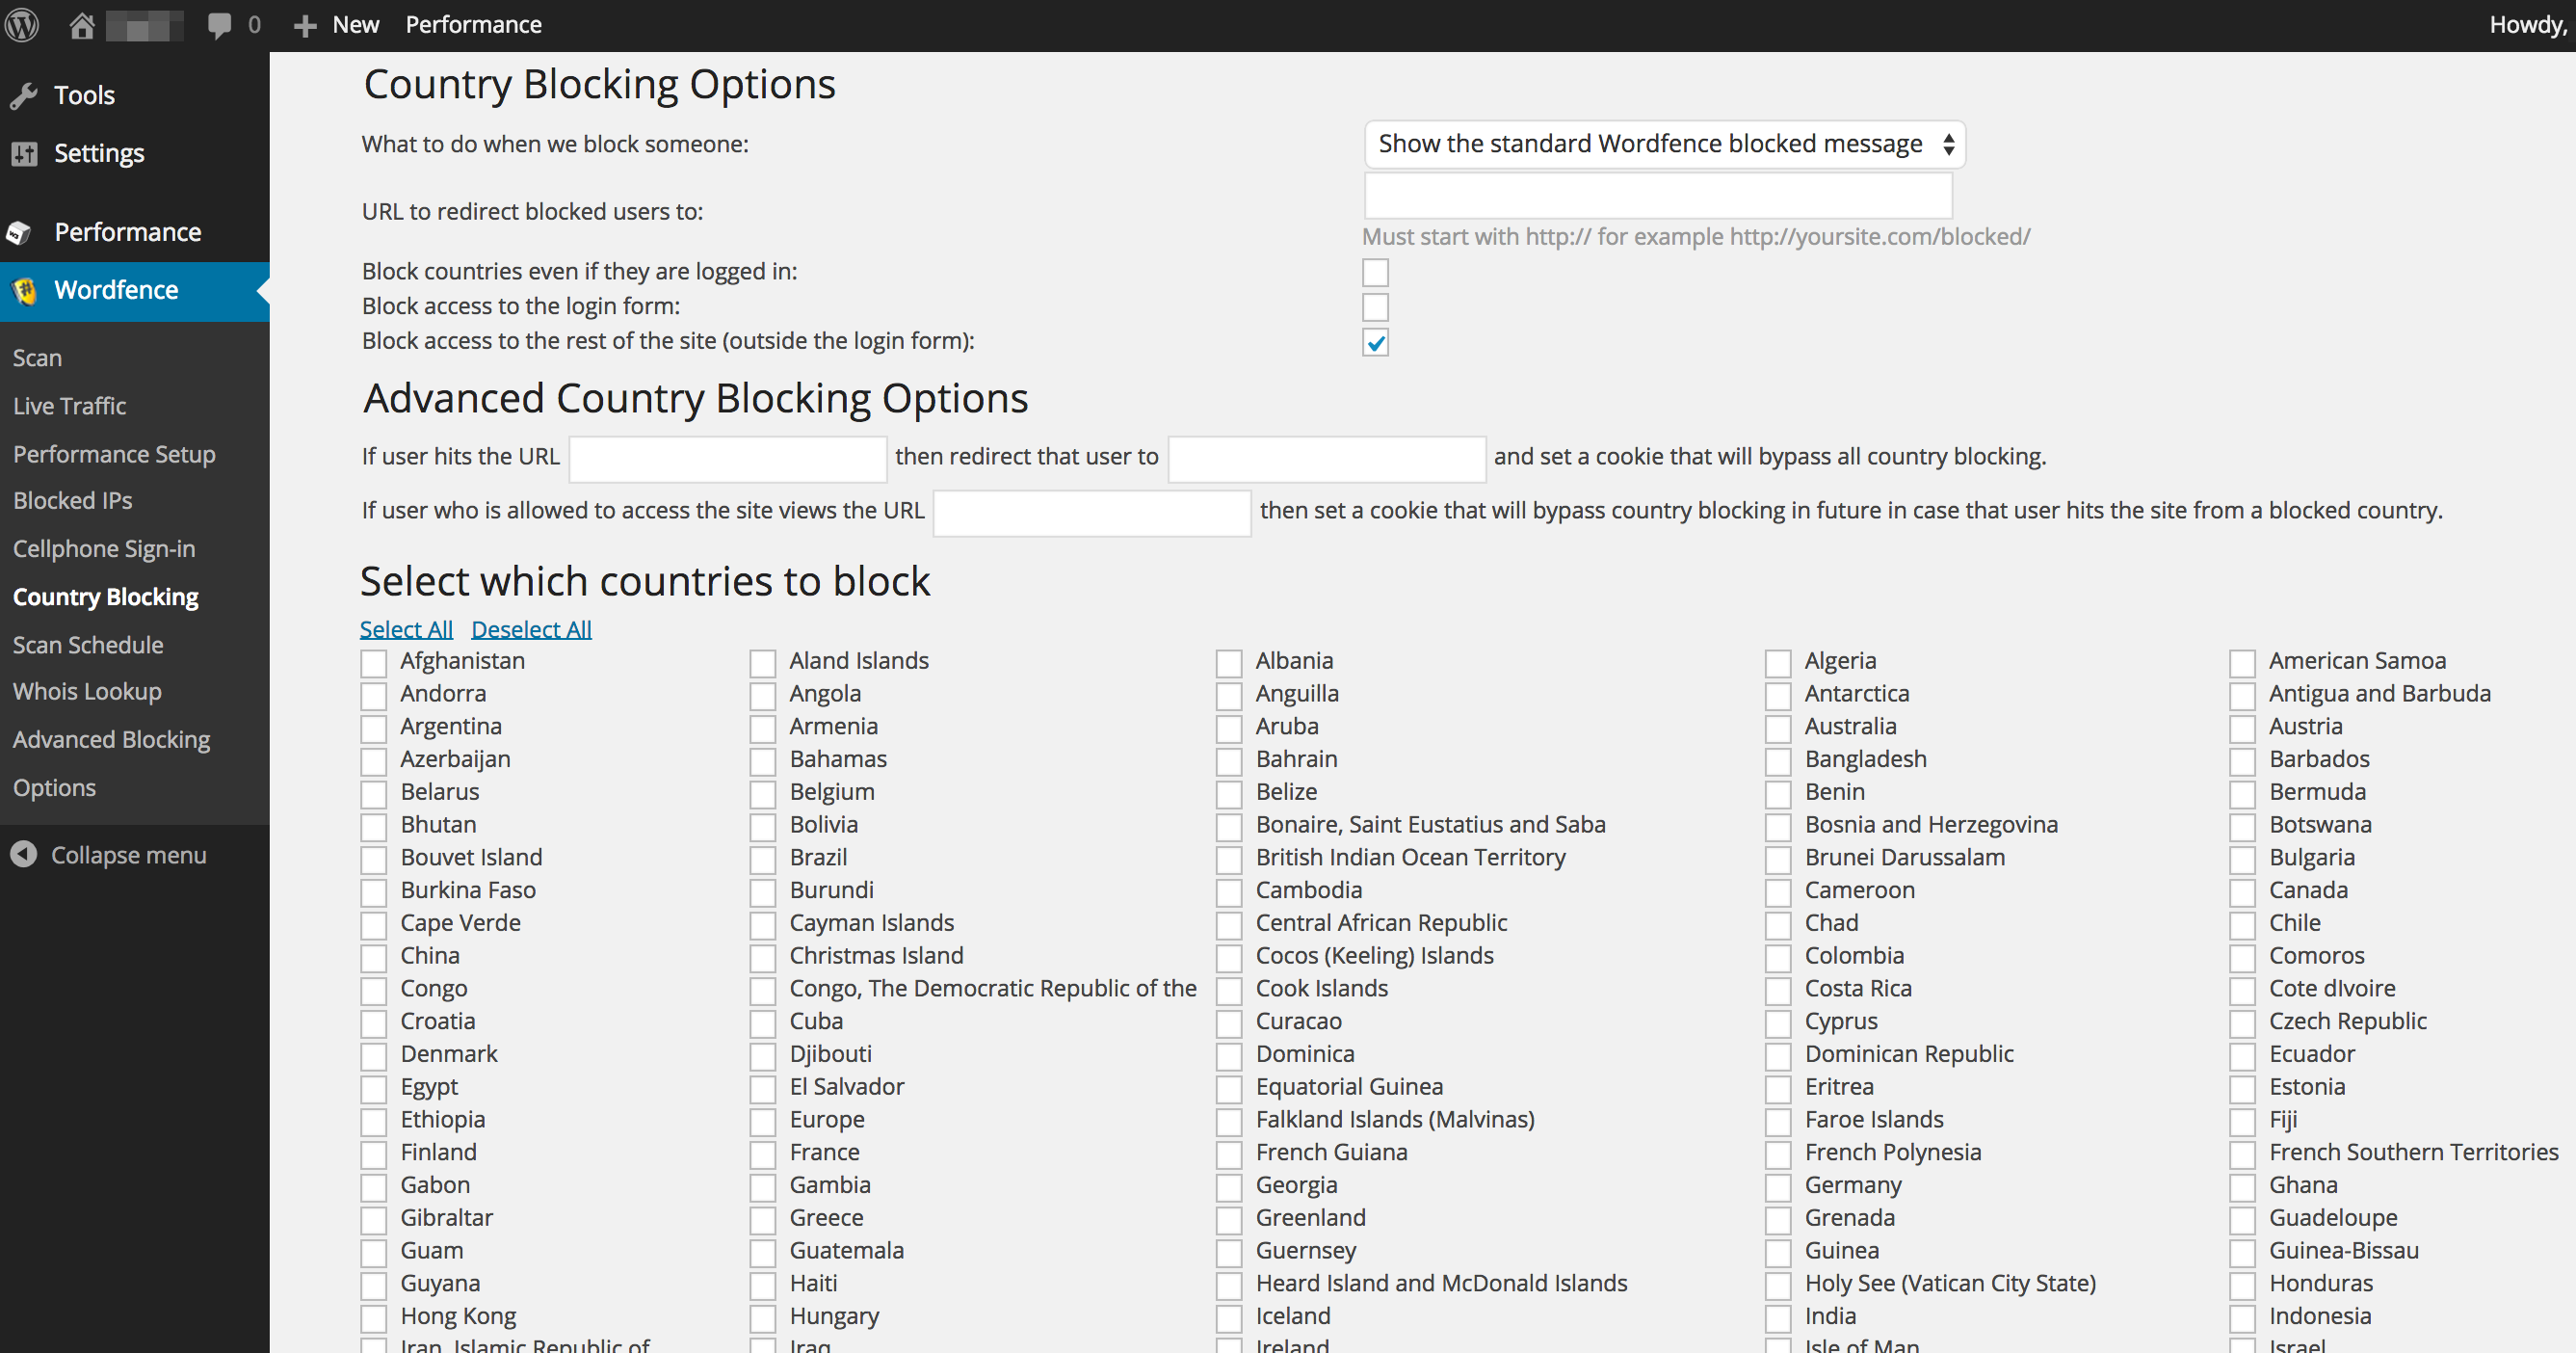Open the Live Traffic submenu item
2576x1353 pixels.
pos(70,406)
